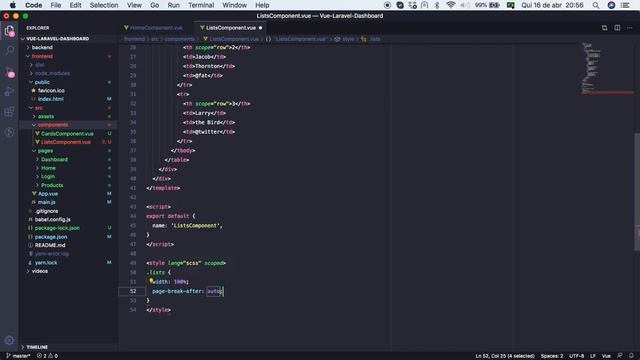The width and height of the screenshot is (640, 360).
Task: Collapse the public folder
Action: click(x=42, y=82)
